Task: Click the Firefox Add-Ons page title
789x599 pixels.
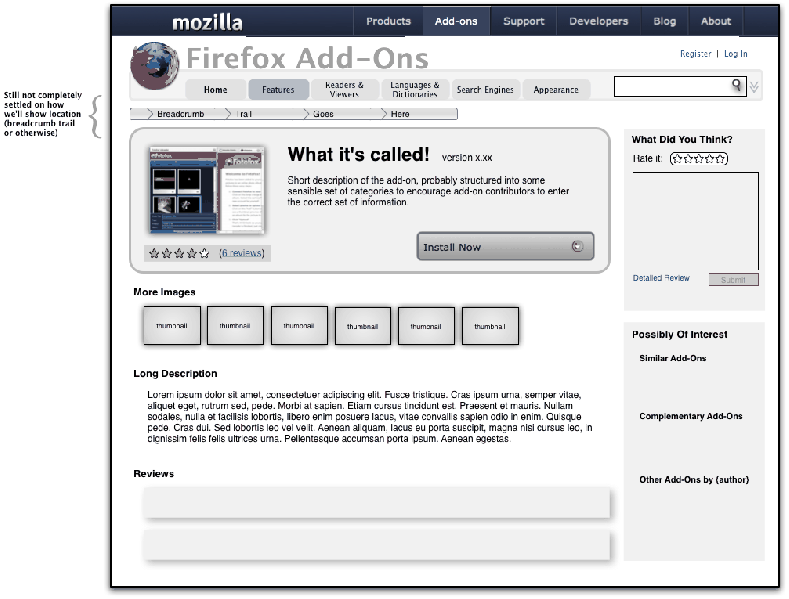Action: coord(307,58)
